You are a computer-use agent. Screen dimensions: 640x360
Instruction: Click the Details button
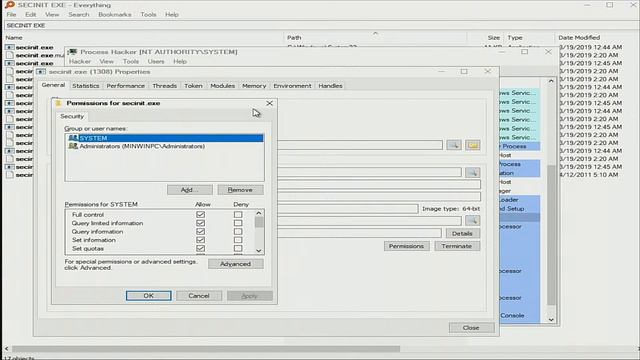click(462, 233)
